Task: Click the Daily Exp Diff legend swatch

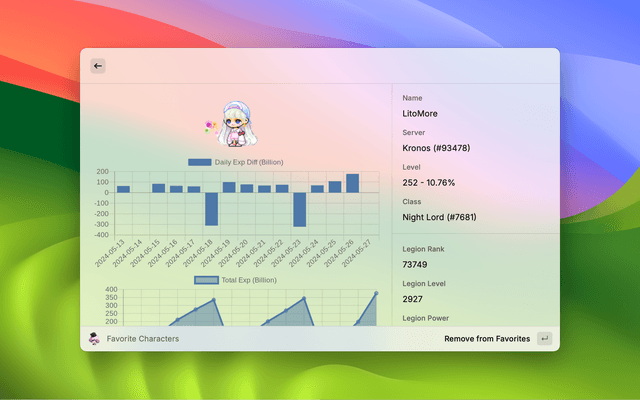Action: click(x=199, y=162)
